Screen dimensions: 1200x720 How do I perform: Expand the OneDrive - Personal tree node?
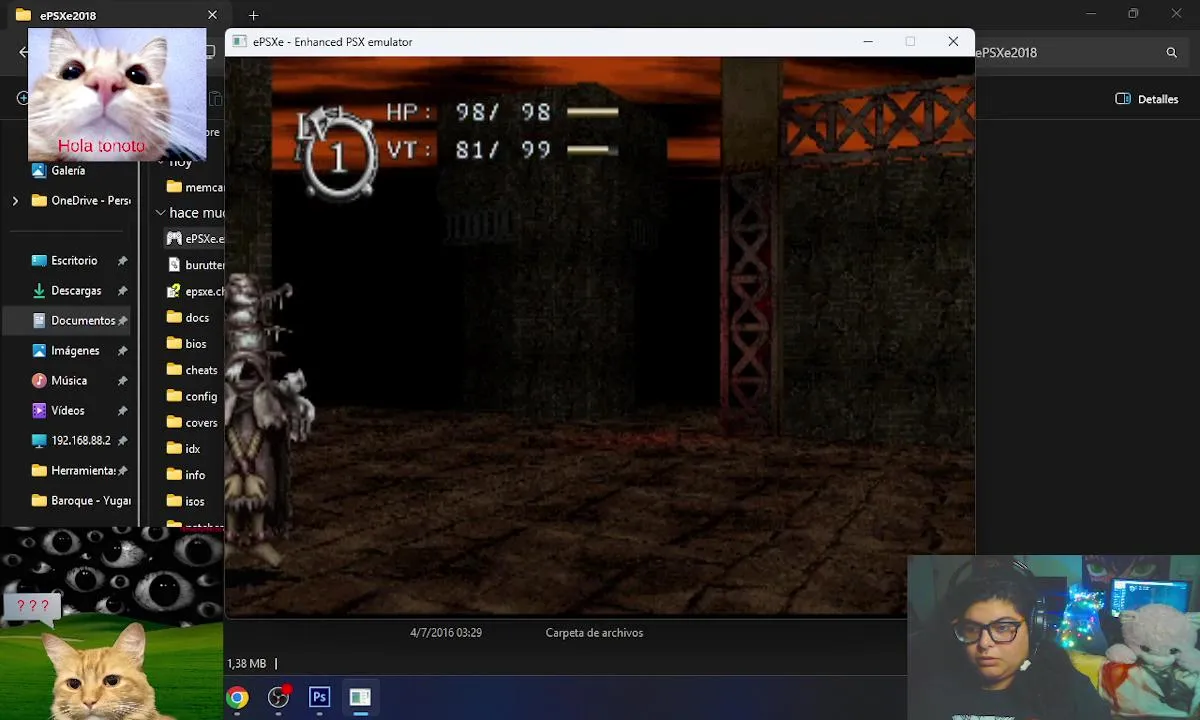(x=15, y=201)
